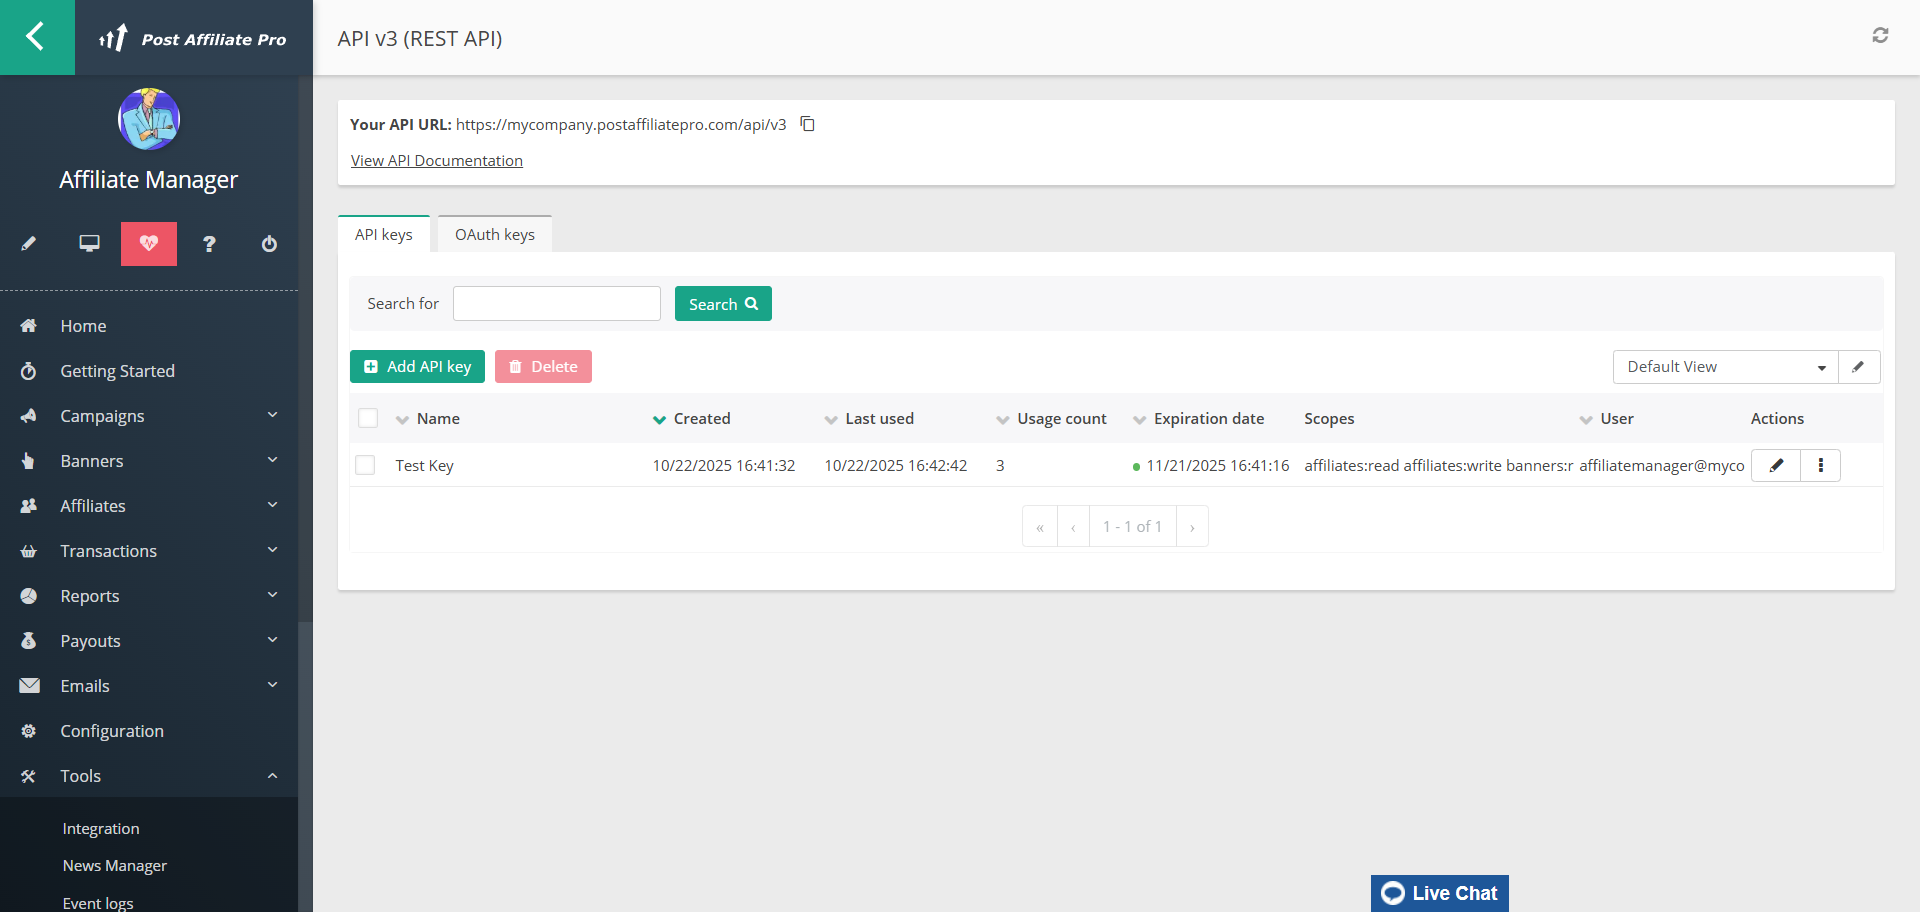Toggle the select-all header checkbox
1920x912 pixels.
pyautogui.click(x=368, y=418)
